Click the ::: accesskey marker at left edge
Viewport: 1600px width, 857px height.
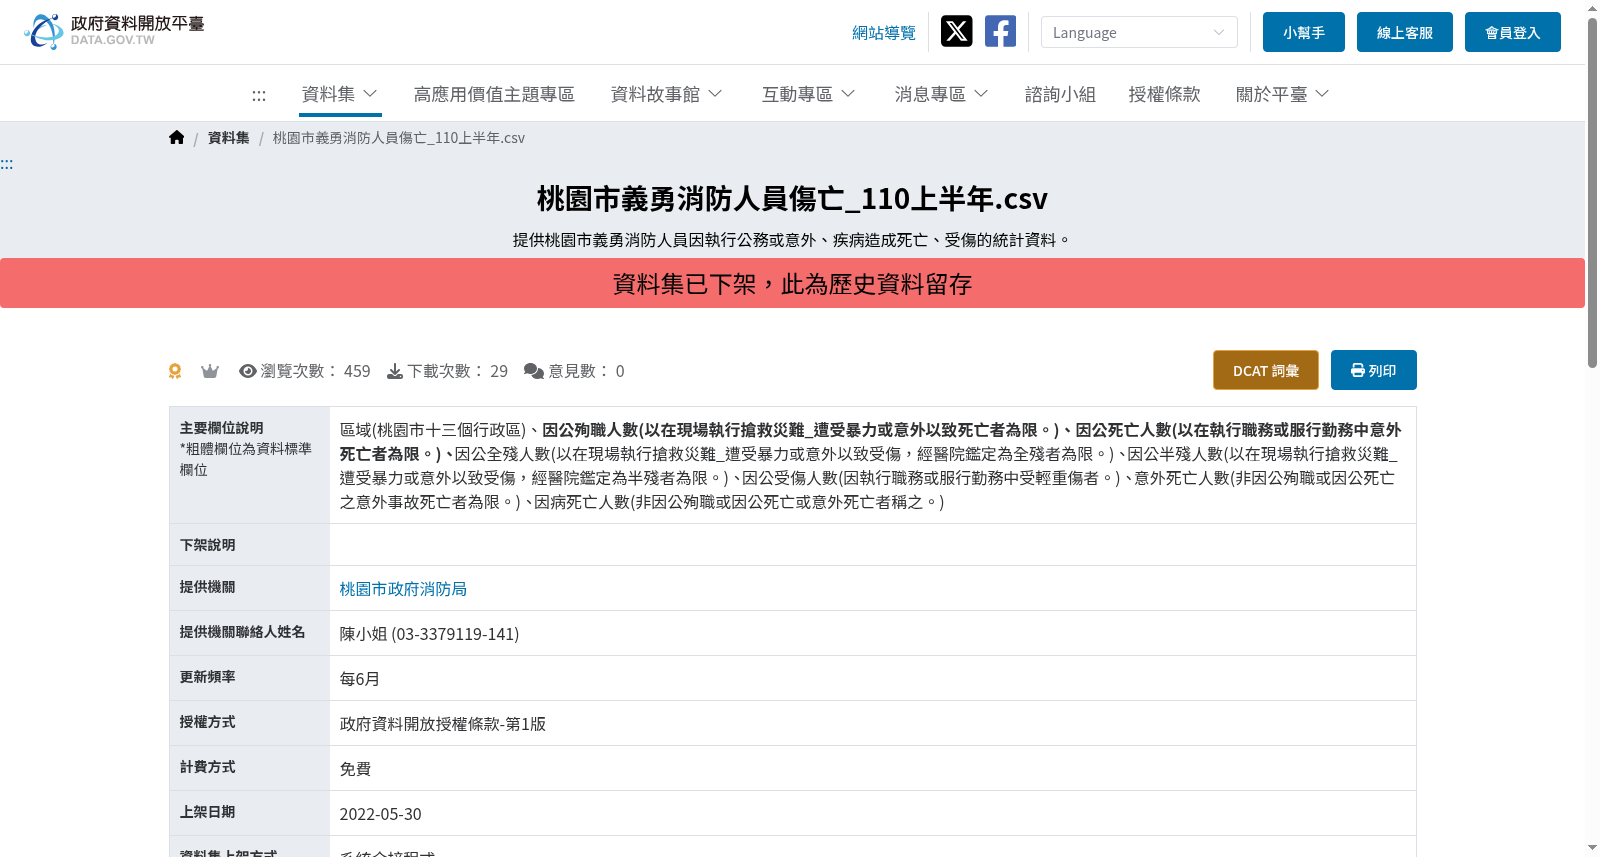click(7, 164)
